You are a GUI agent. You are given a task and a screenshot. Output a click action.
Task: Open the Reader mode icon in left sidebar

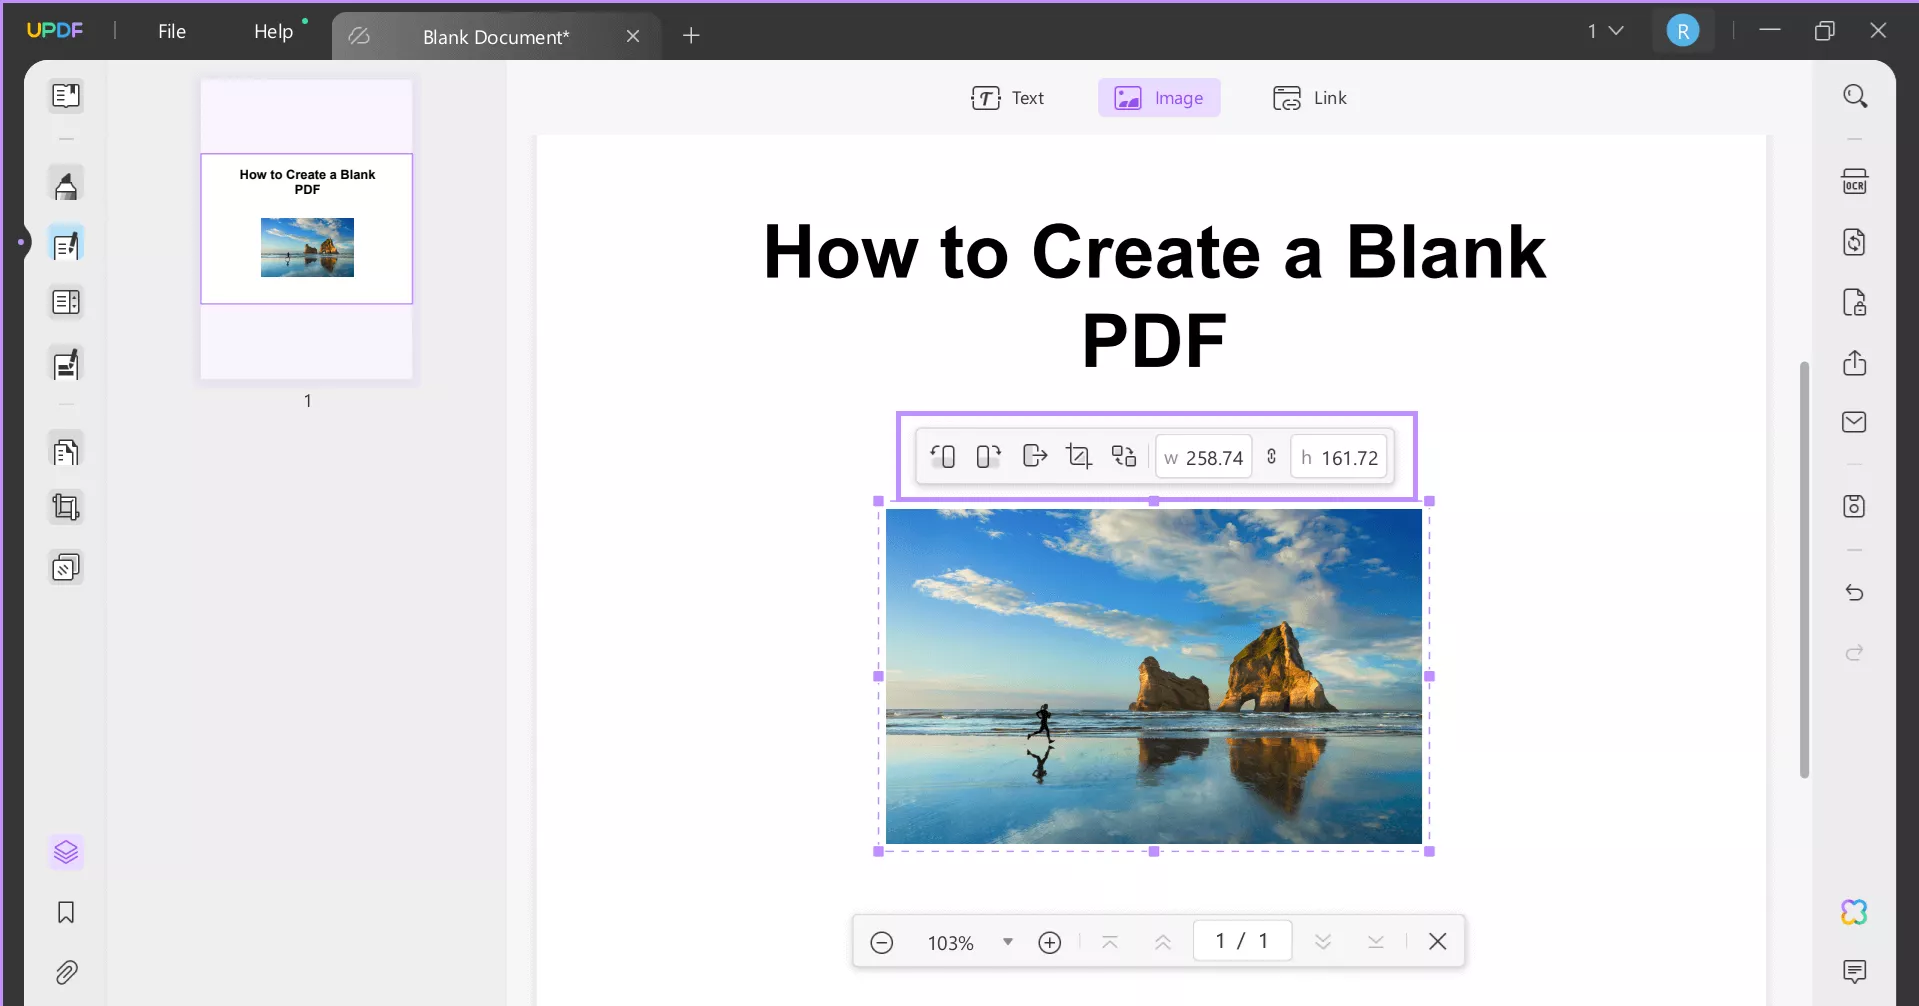click(66, 96)
